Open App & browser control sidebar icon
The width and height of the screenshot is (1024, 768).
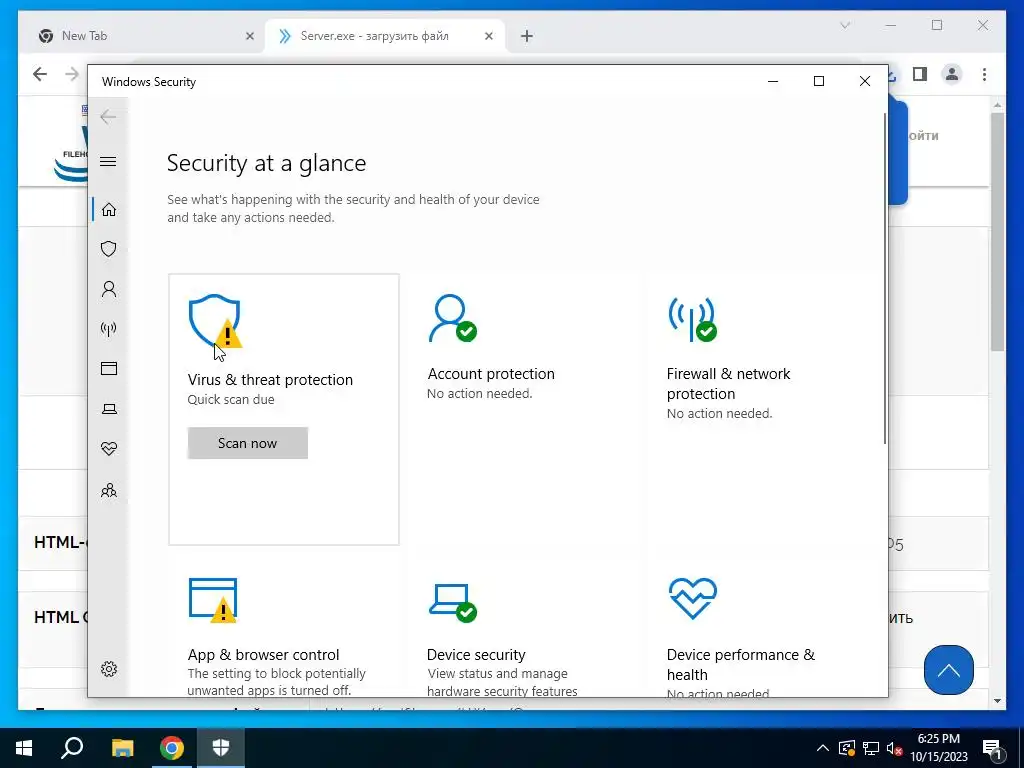click(109, 369)
